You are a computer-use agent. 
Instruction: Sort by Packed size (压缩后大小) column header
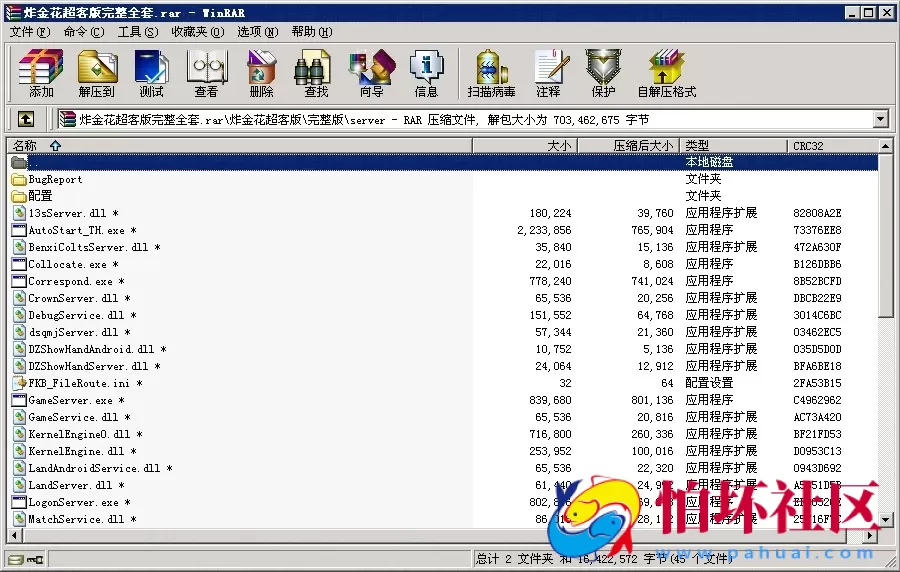click(629, 146)
